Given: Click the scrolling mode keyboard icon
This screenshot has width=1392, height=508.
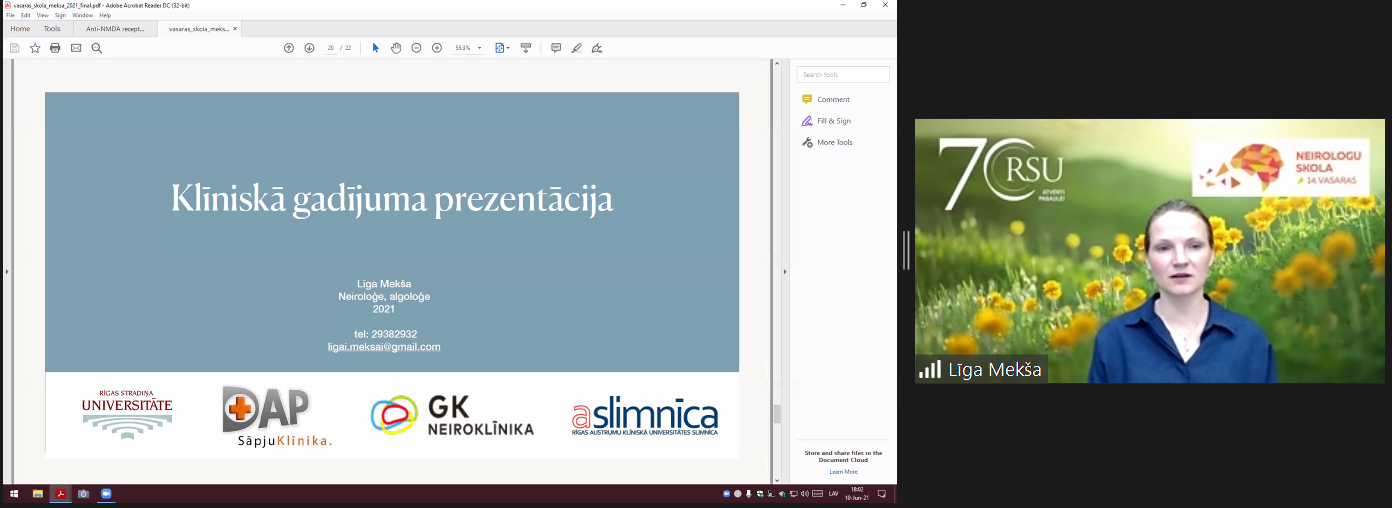Looking at the screenshot, I should click(526, 48).
